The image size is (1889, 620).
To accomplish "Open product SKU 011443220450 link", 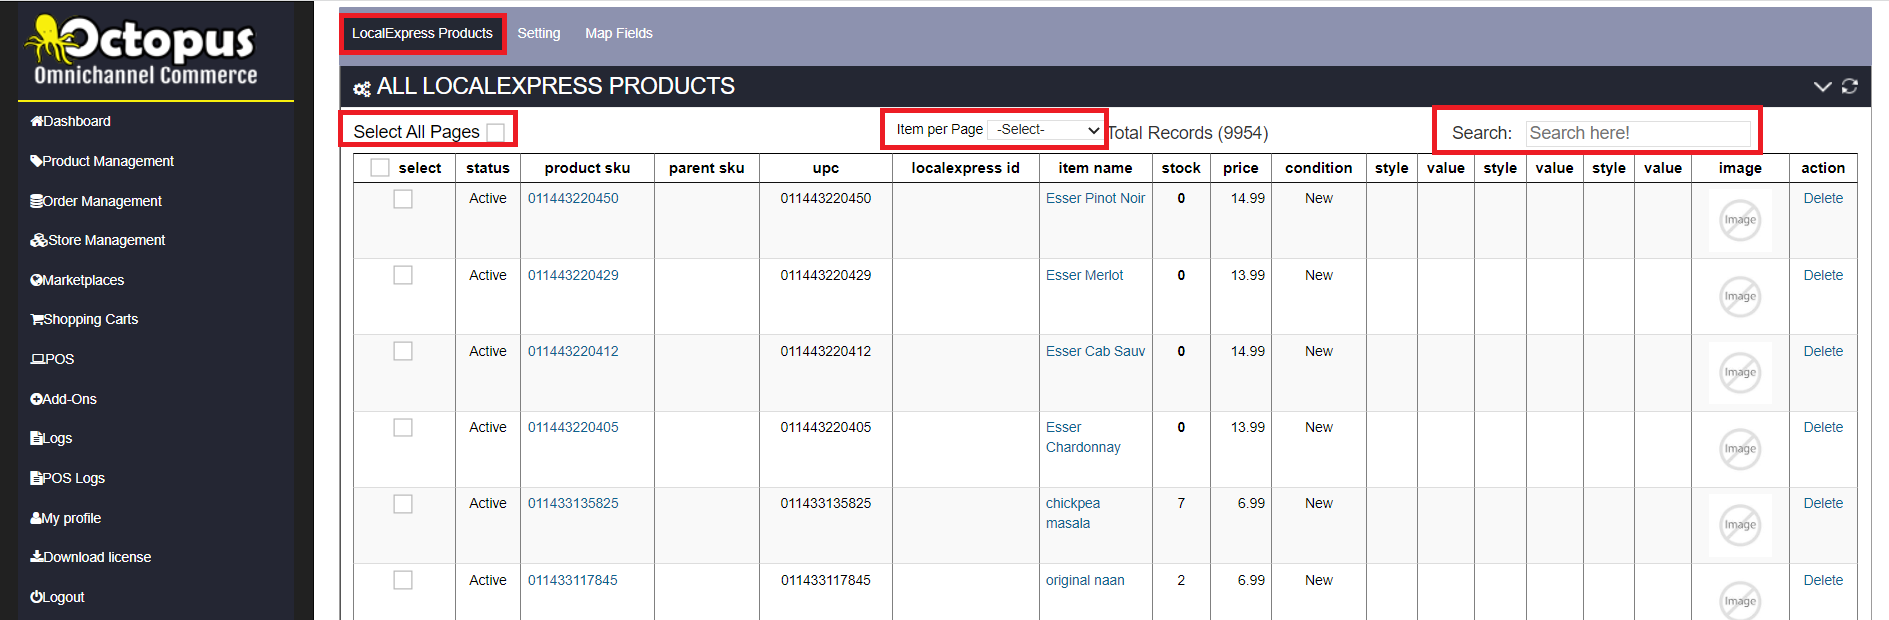I will pyautogui.click(x=573, y=198).
